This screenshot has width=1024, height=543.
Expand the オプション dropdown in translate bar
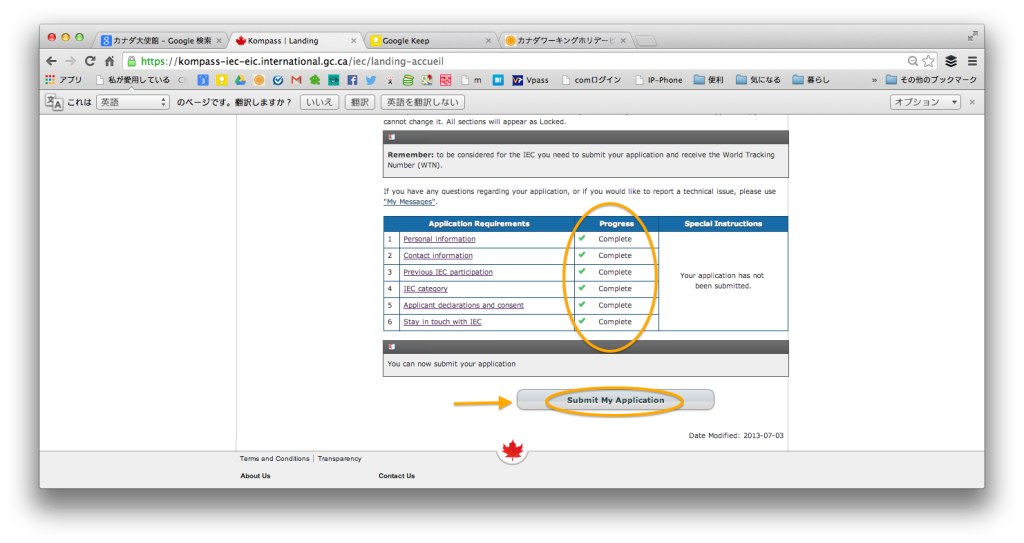pyautogui.click(x=925, y=102)
